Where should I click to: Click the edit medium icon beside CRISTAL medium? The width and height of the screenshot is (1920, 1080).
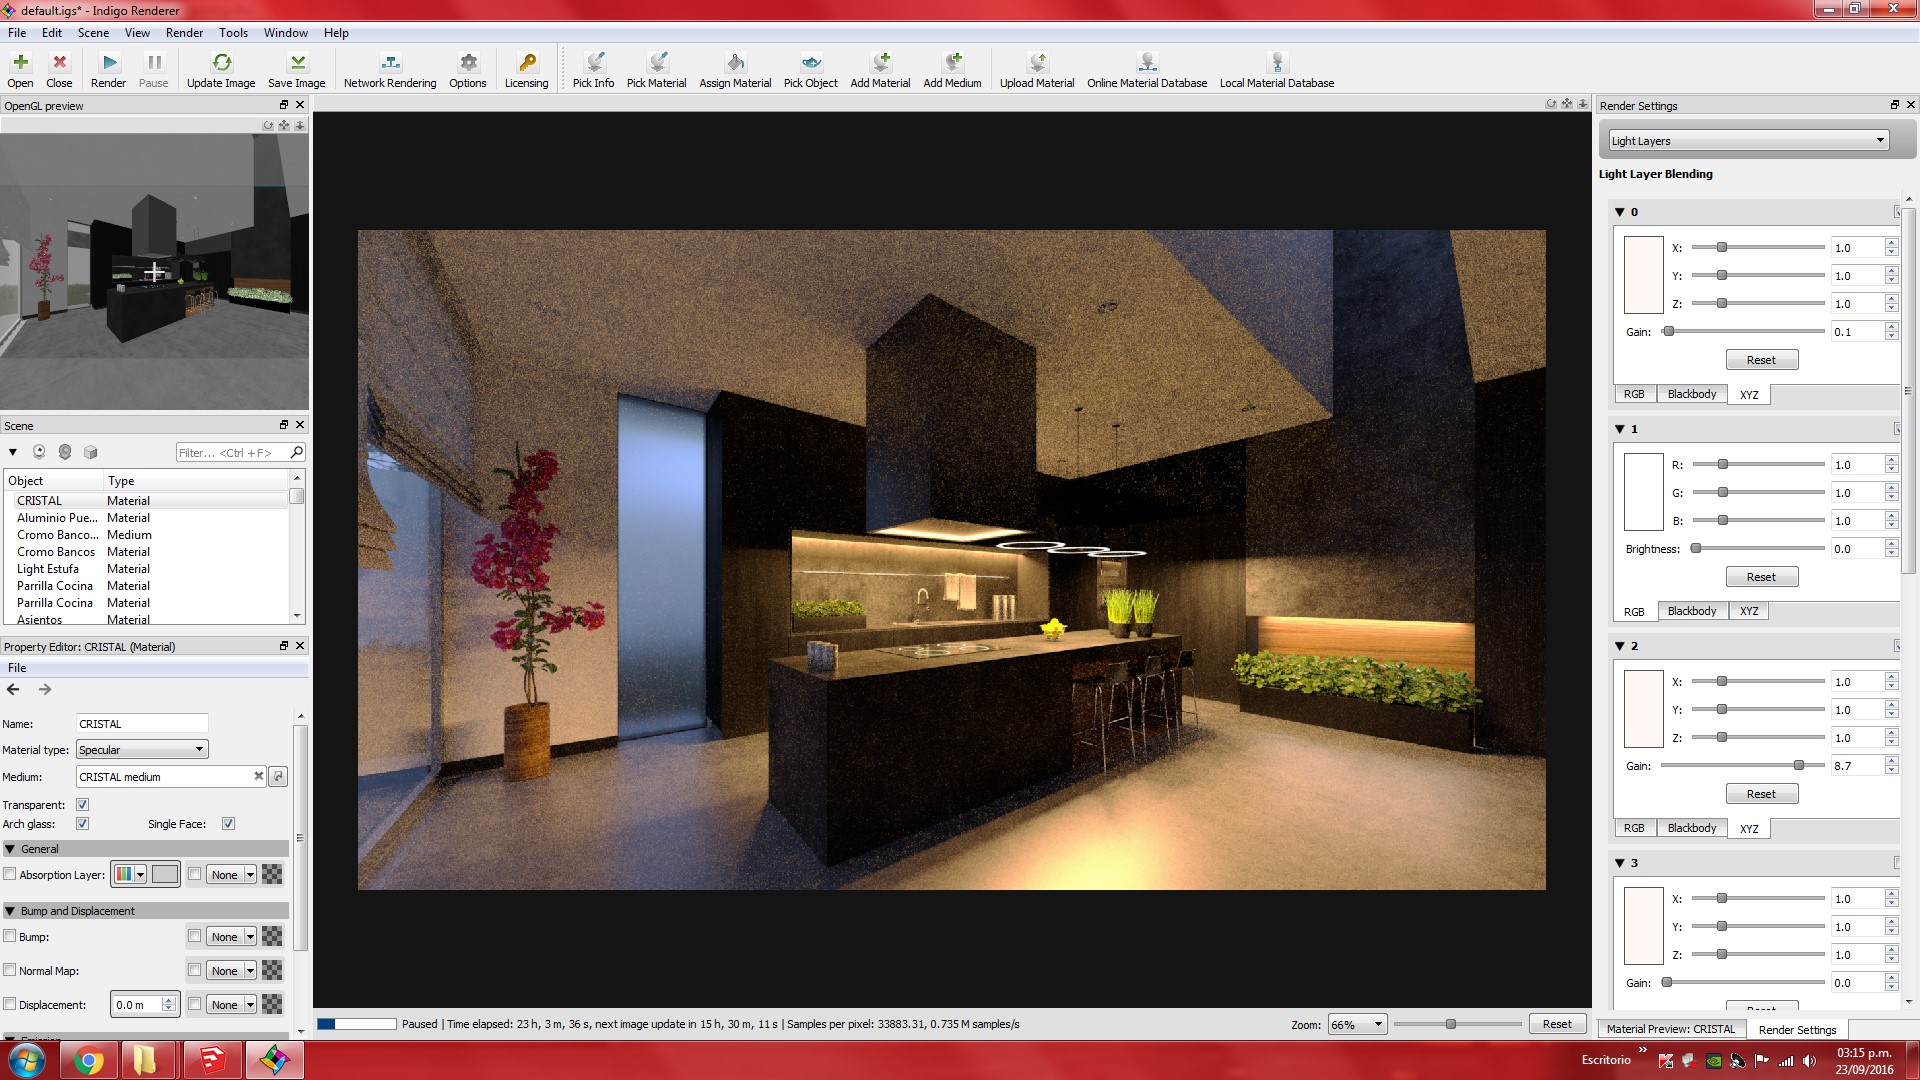click(278, 776)
